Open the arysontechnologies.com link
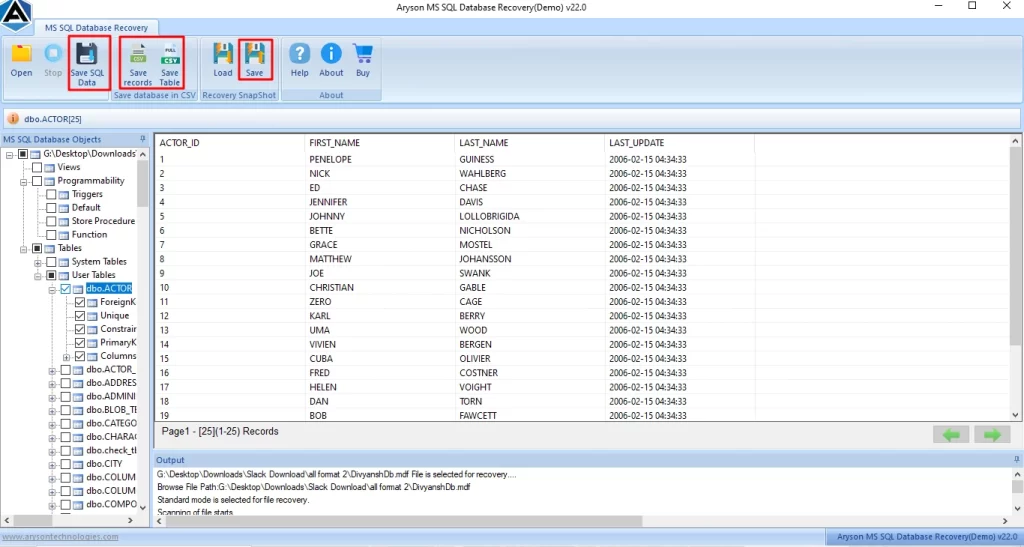The image size is (1024, 547). (60, 537)
